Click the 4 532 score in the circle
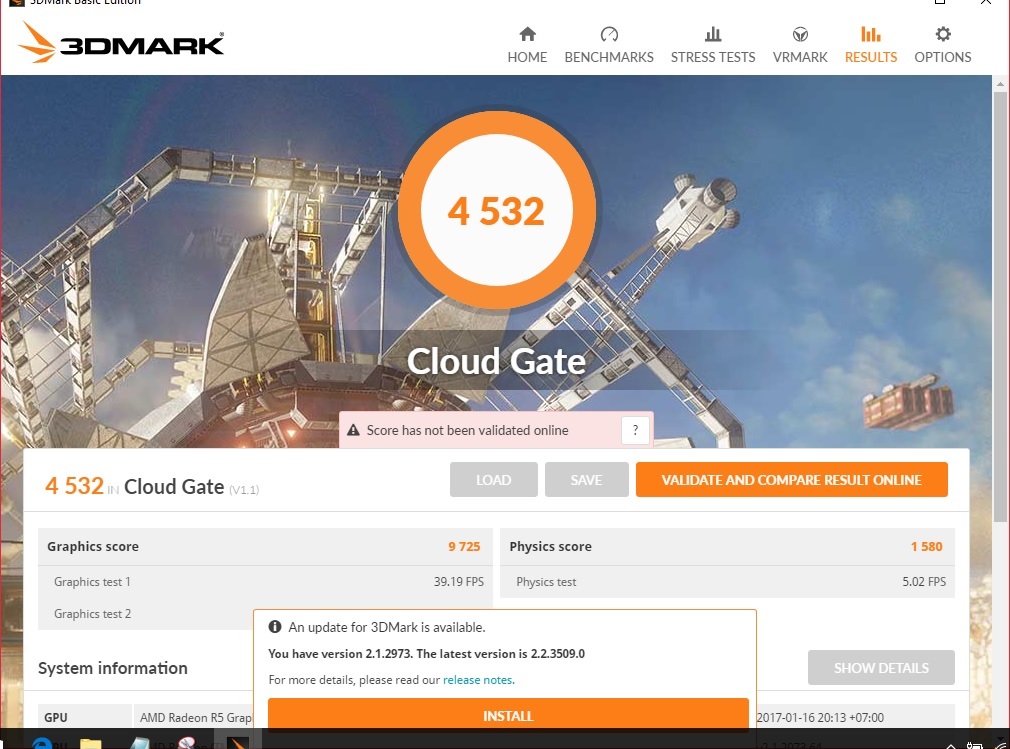The height and width of the screenshot is (749, 1010). 496,211
